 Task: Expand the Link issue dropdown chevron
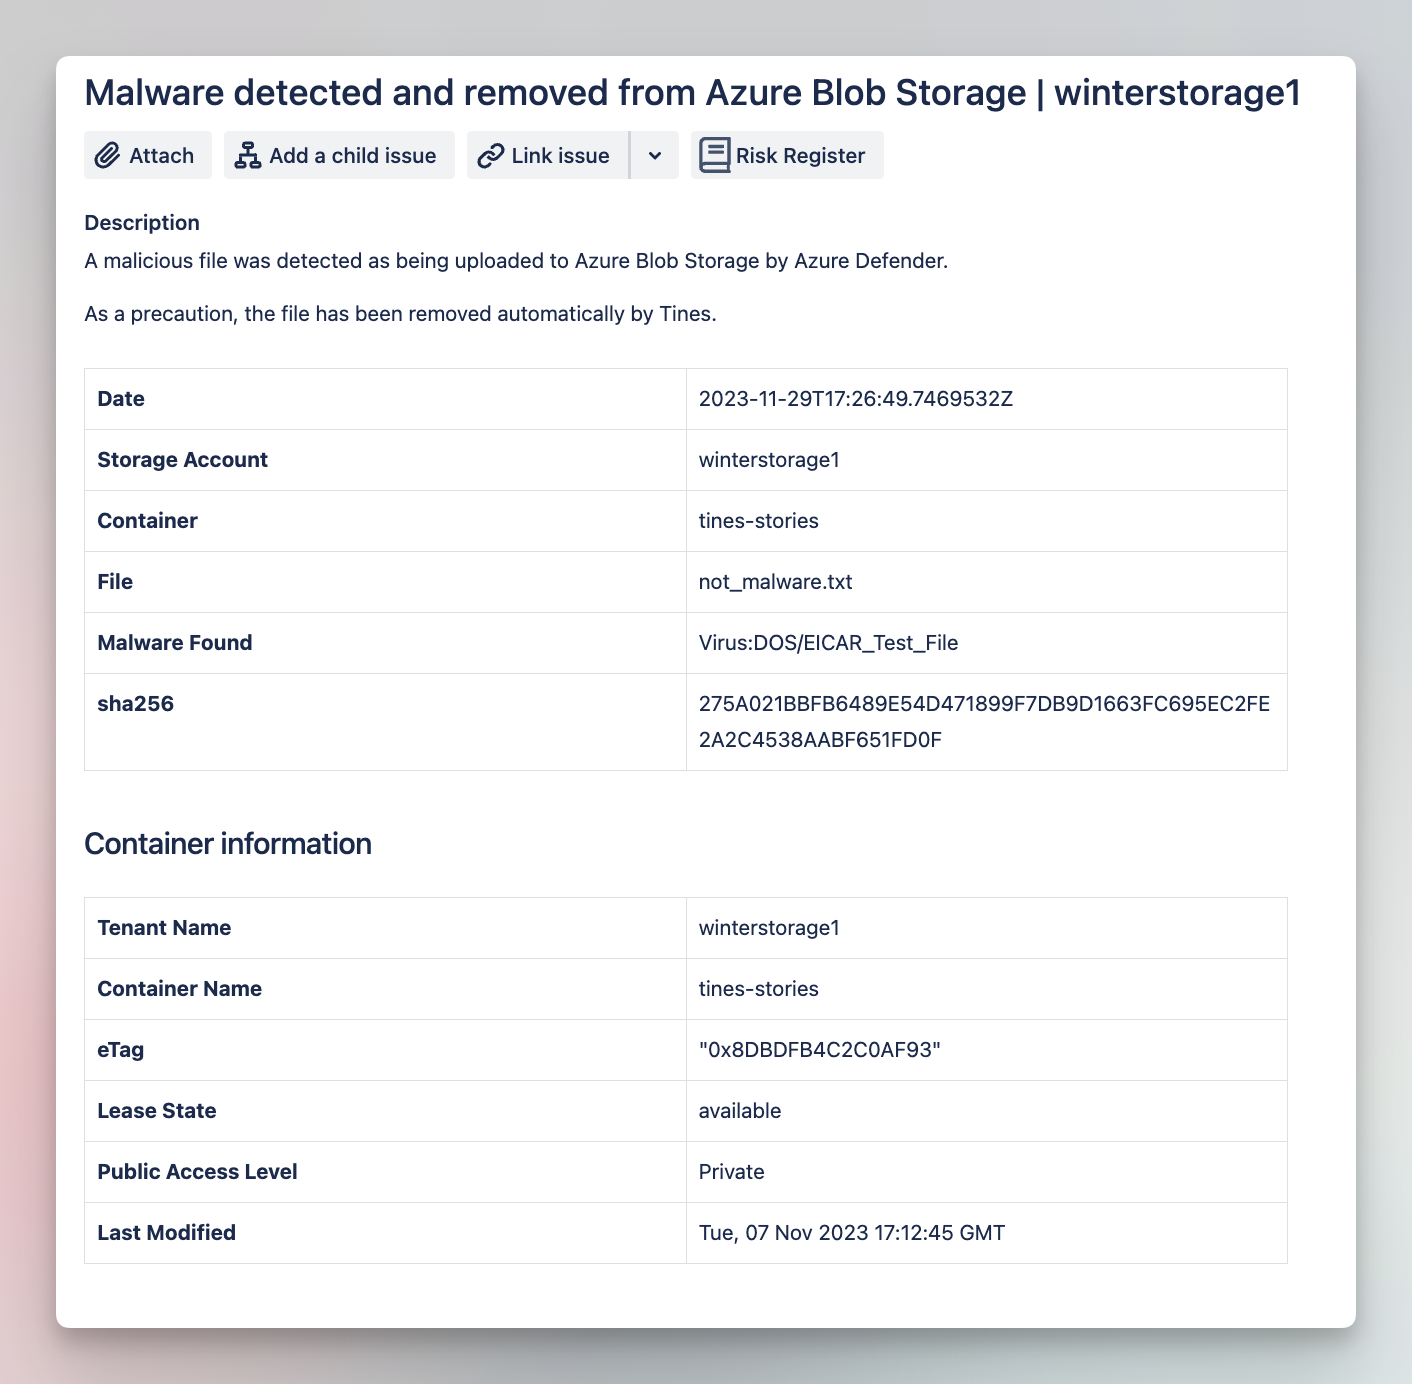(x=655, y=155)
